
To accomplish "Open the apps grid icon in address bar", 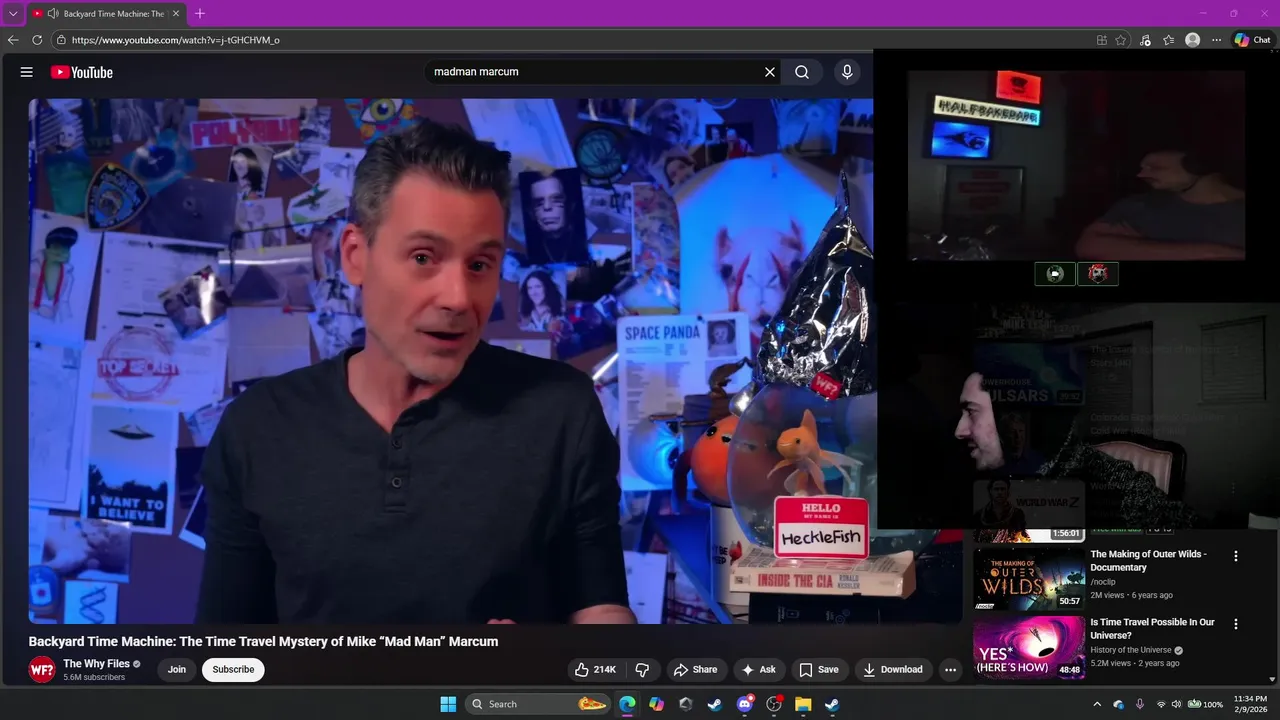I will (x=1102, y=40).
